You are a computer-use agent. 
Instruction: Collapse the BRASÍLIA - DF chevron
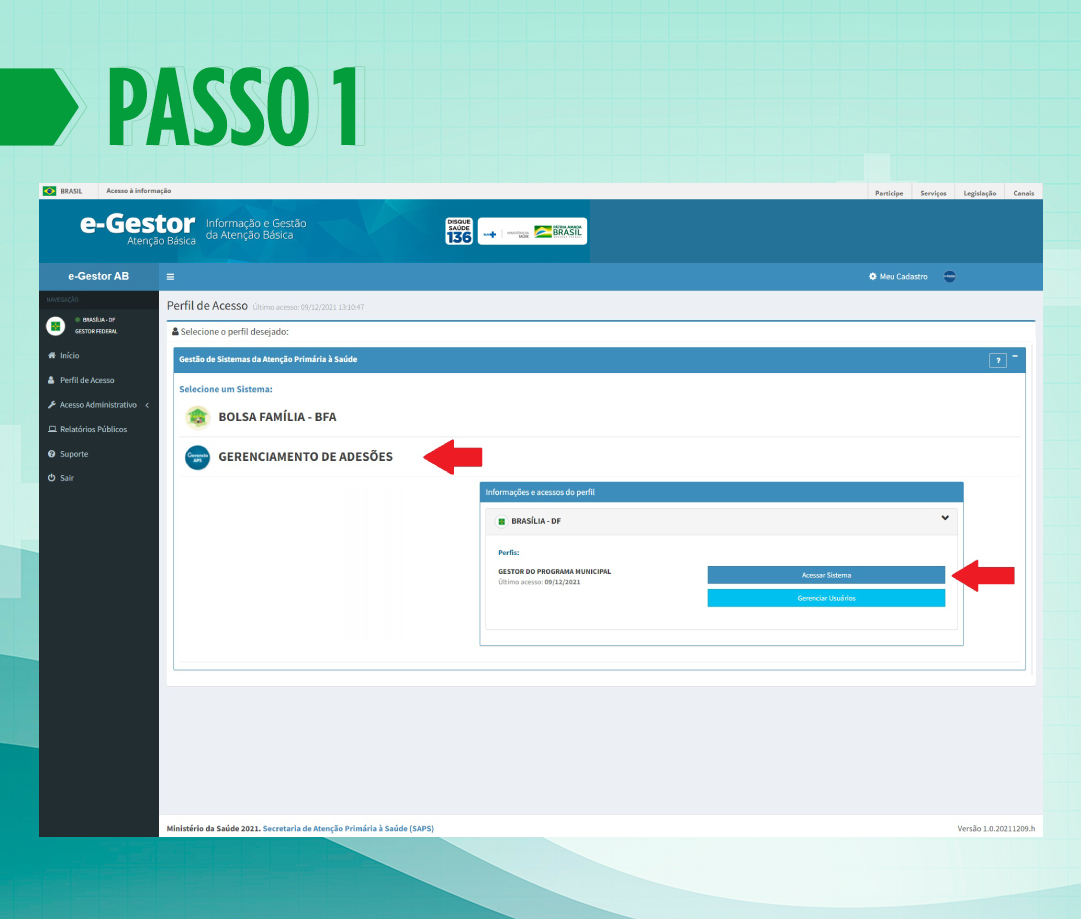pos(945,518)
